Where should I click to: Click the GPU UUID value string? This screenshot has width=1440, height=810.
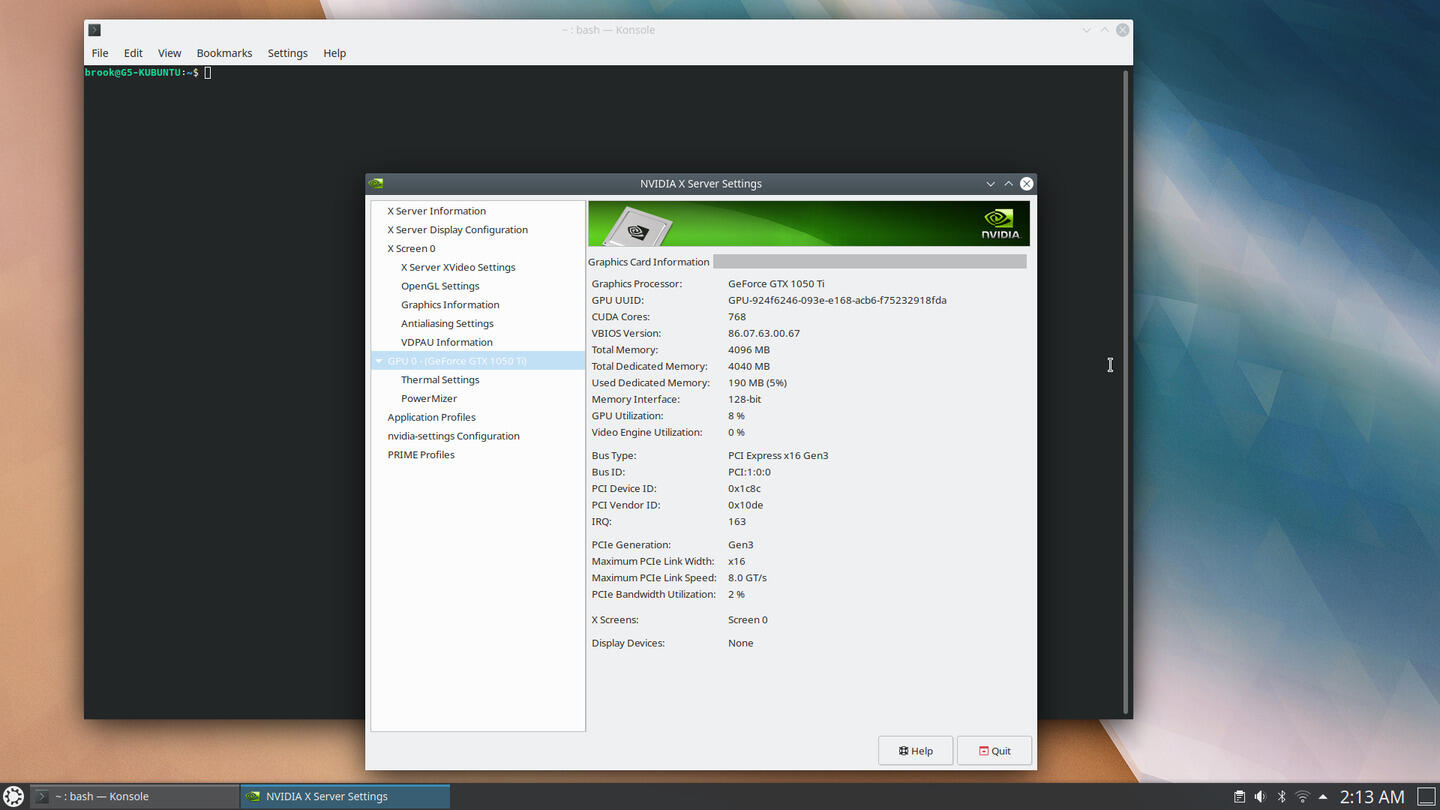[x=837, y=300]
